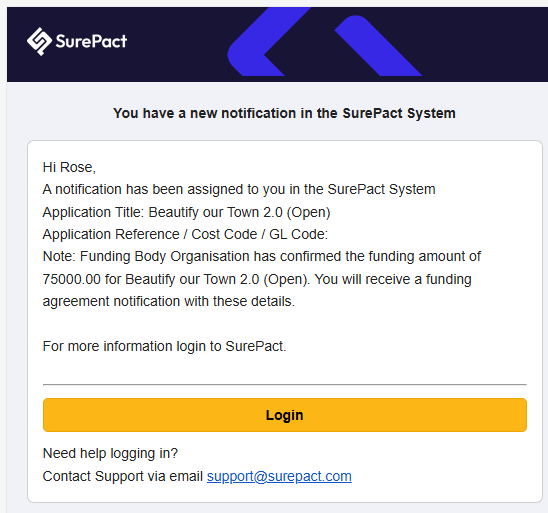
Task: Click the 'Need help logging in?' text
Action: coord(110,453)
